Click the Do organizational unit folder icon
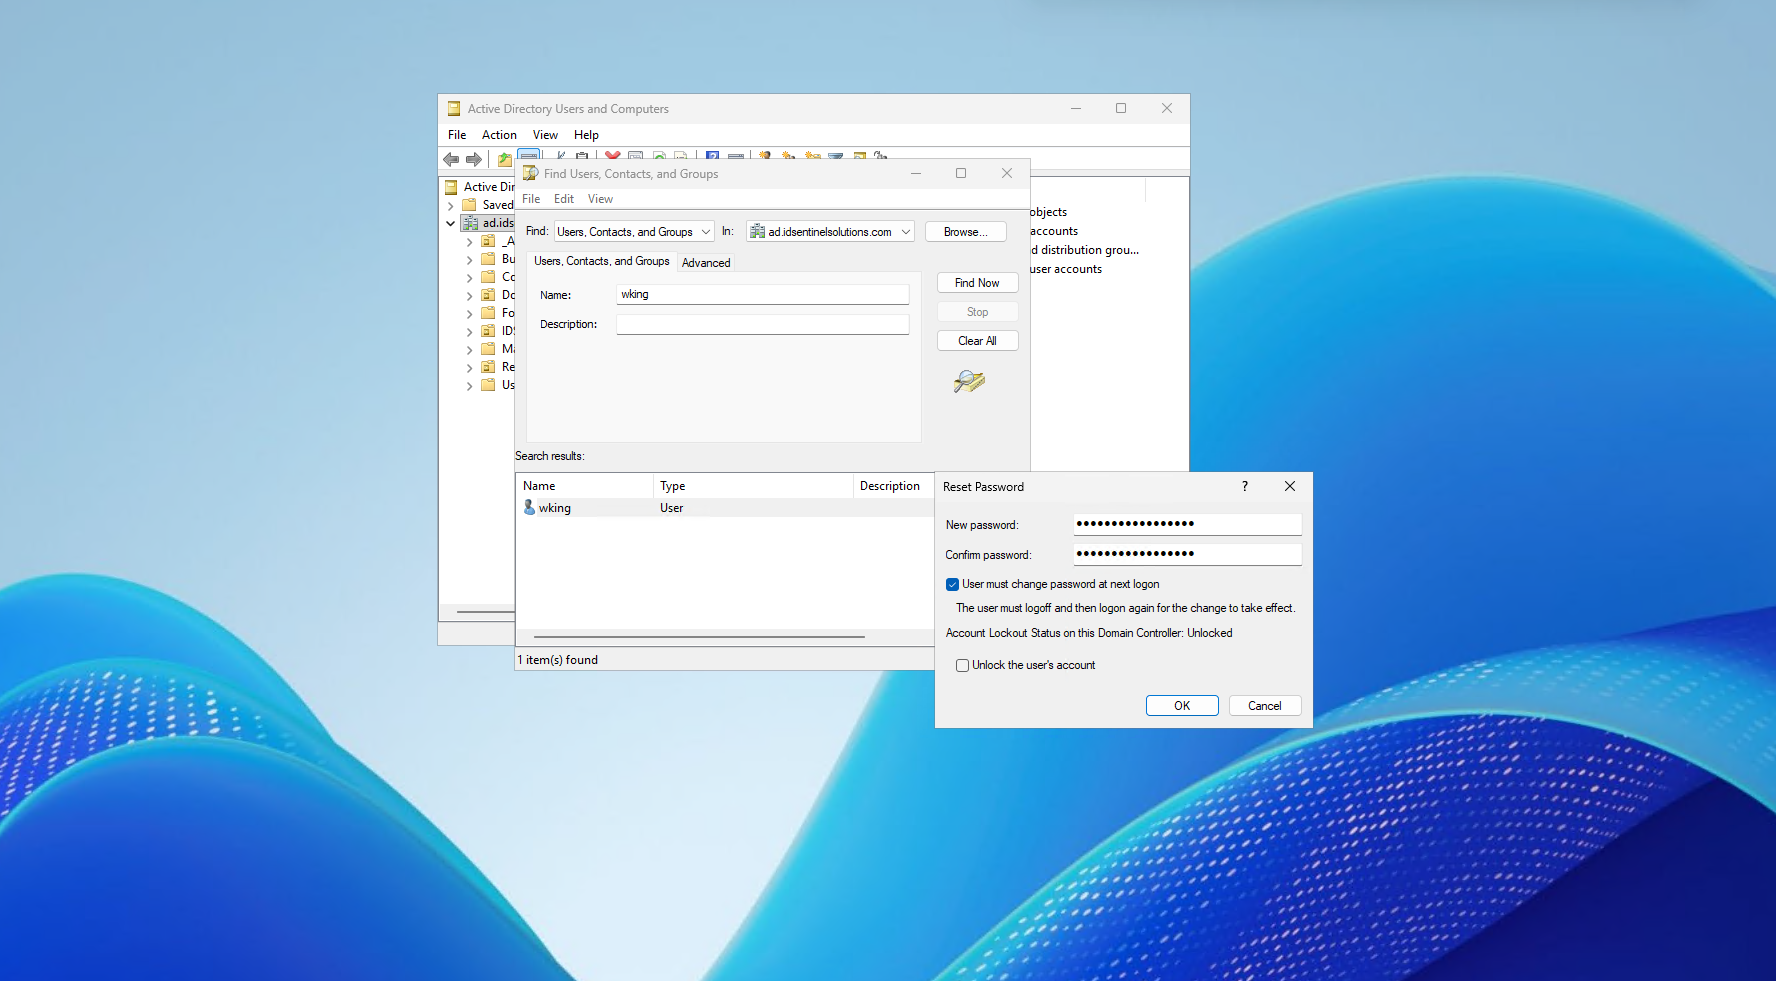 tap(488, 295)
